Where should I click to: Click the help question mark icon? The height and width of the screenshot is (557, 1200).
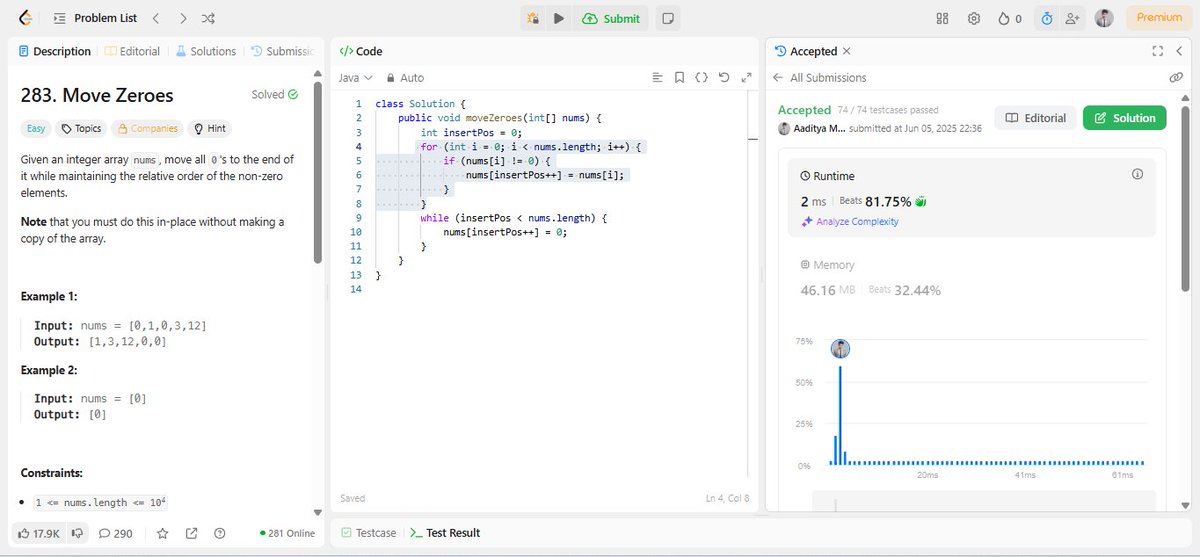220,533
